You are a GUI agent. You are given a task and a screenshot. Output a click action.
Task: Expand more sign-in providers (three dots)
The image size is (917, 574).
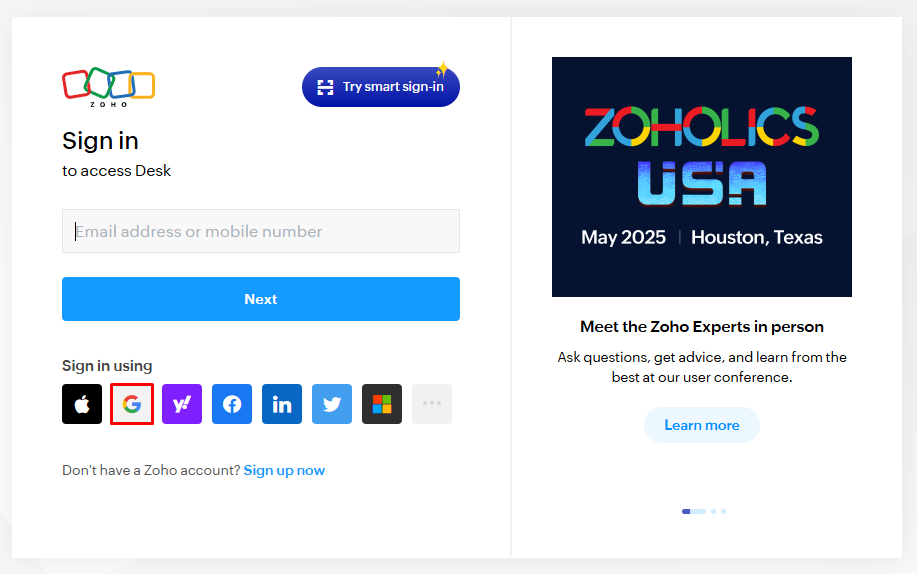pos(432,404)
